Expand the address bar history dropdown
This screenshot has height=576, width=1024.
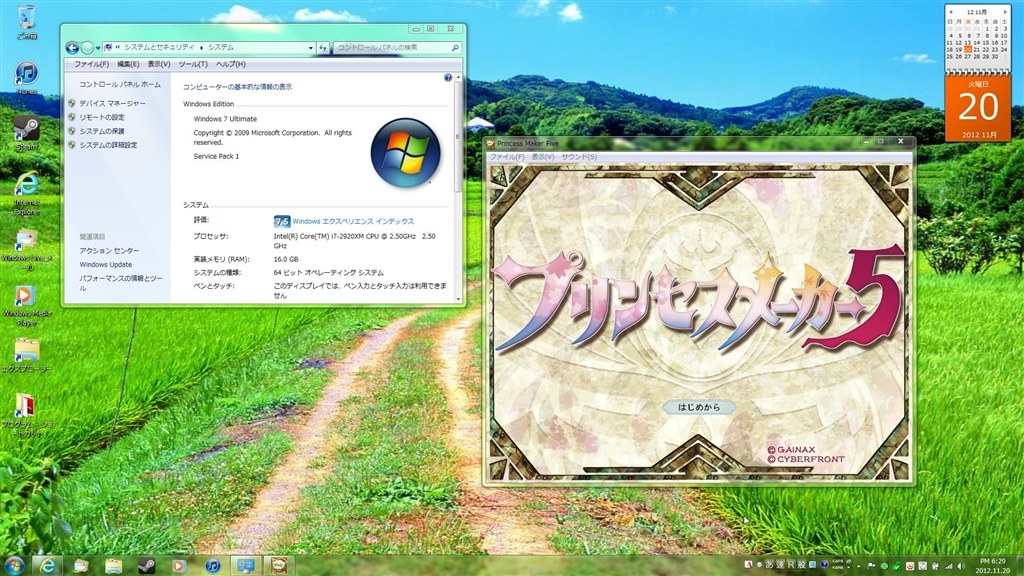(310, 47)
